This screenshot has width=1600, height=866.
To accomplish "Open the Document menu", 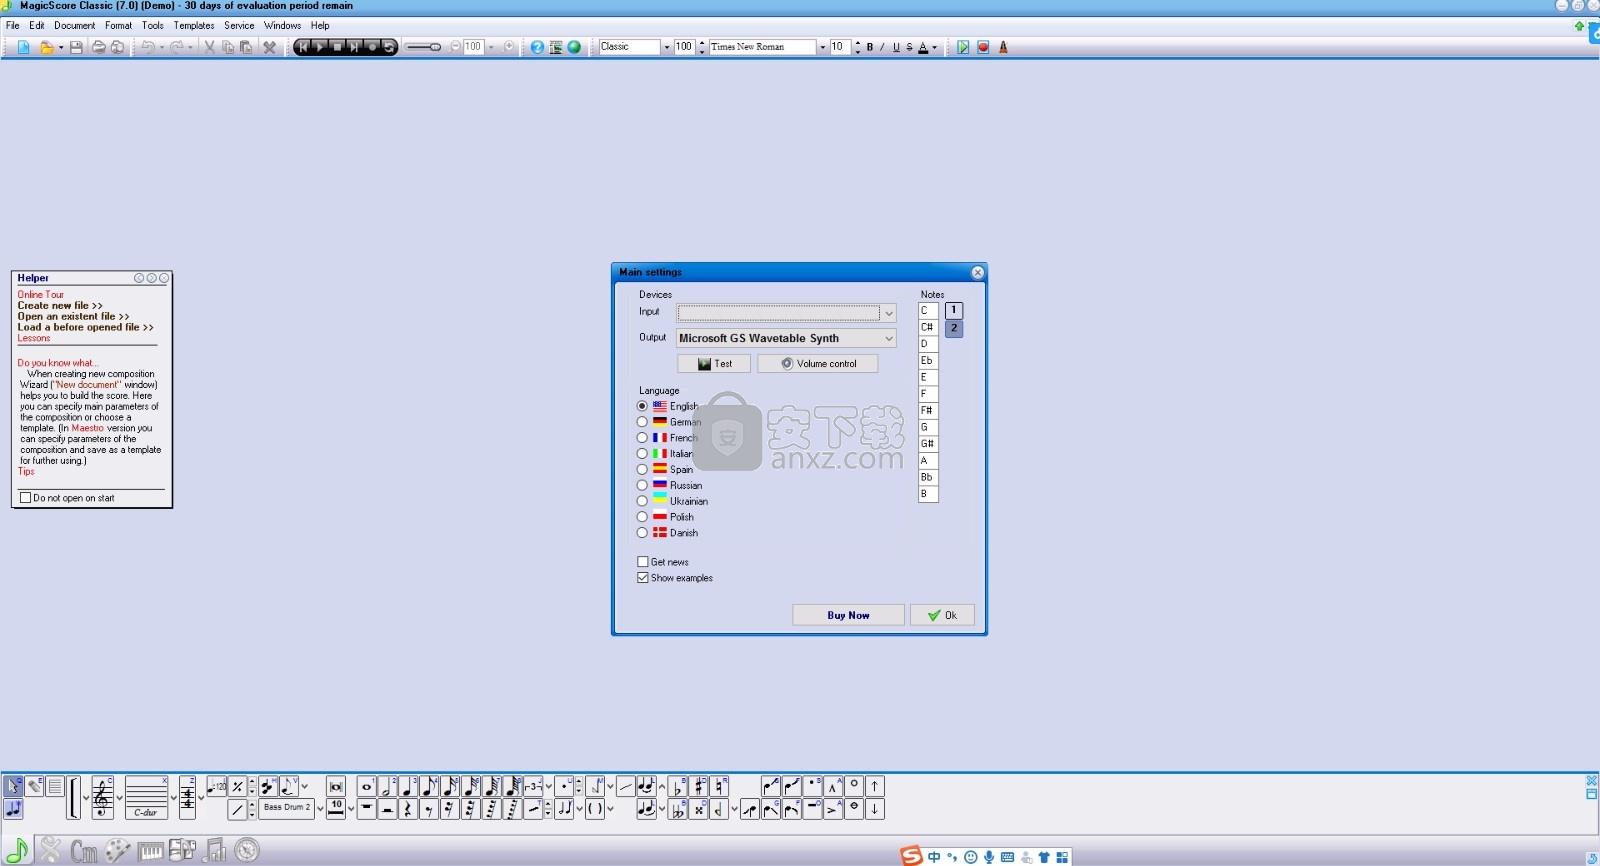I will point(75,26).
